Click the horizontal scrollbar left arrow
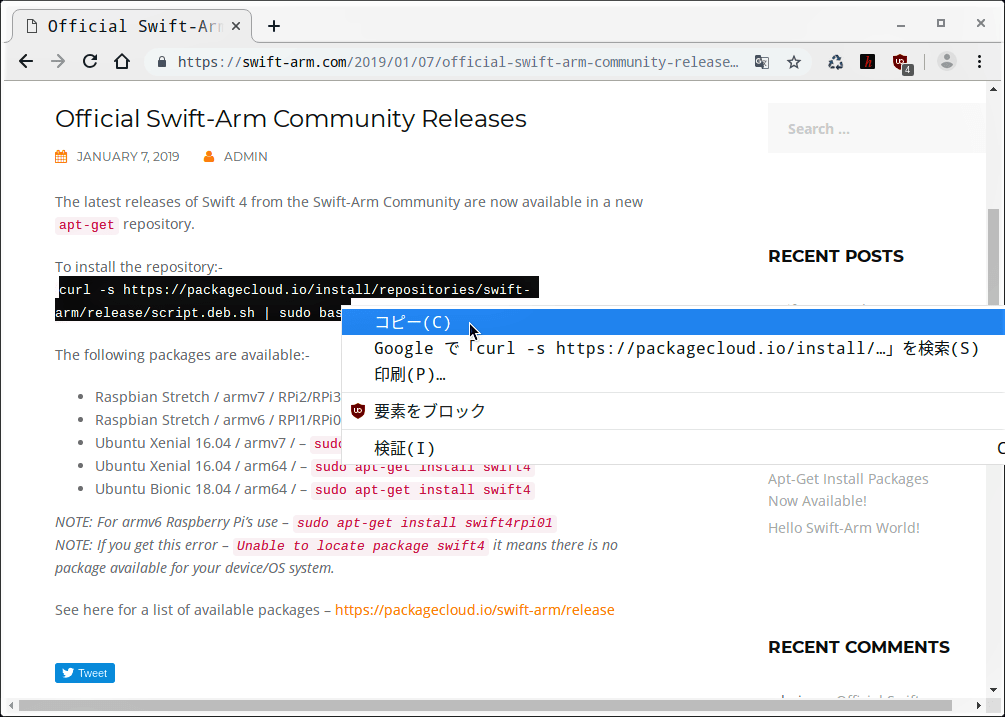Viewport: 1005px width, 717px height. 9,705
